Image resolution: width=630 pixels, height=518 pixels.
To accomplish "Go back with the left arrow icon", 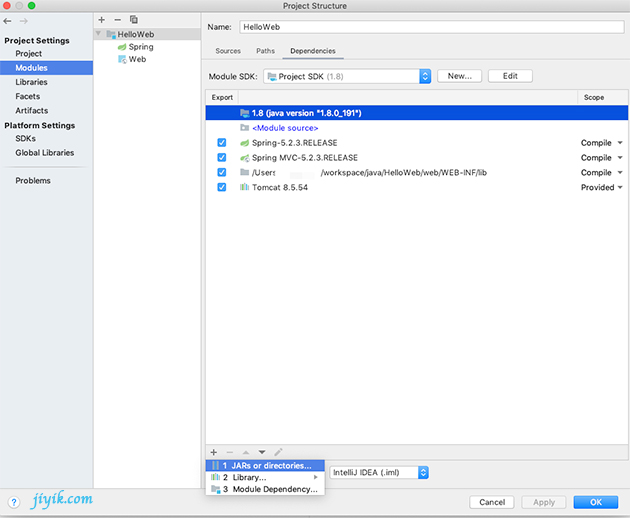I will tap(7, 21).
